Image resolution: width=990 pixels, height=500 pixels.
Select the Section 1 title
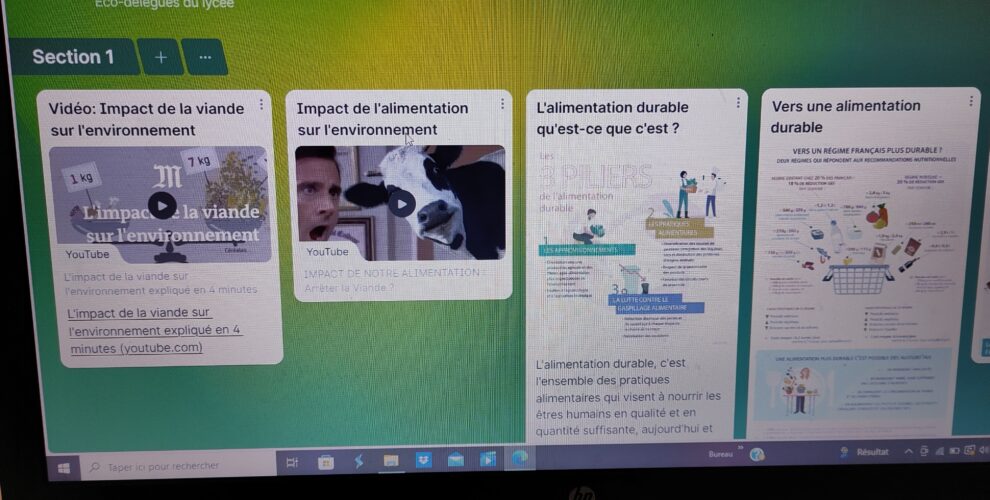click(73, 57)
